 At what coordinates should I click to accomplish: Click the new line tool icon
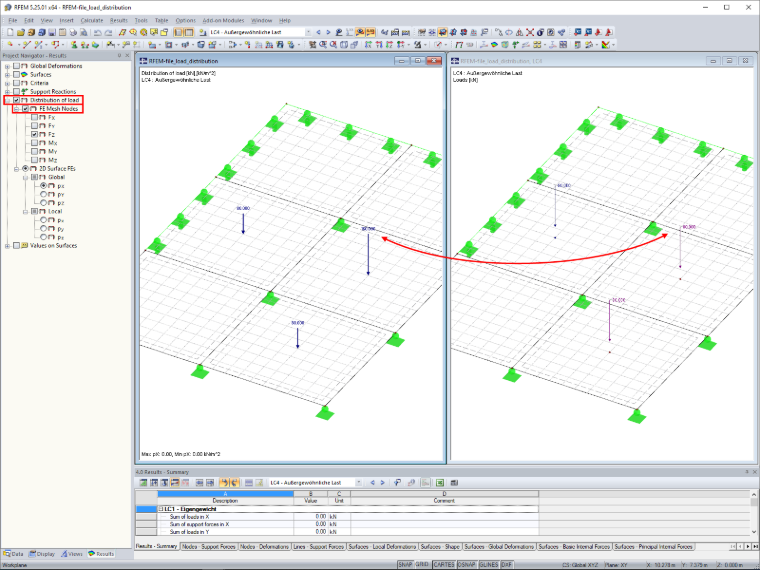[x=26, y=45]
